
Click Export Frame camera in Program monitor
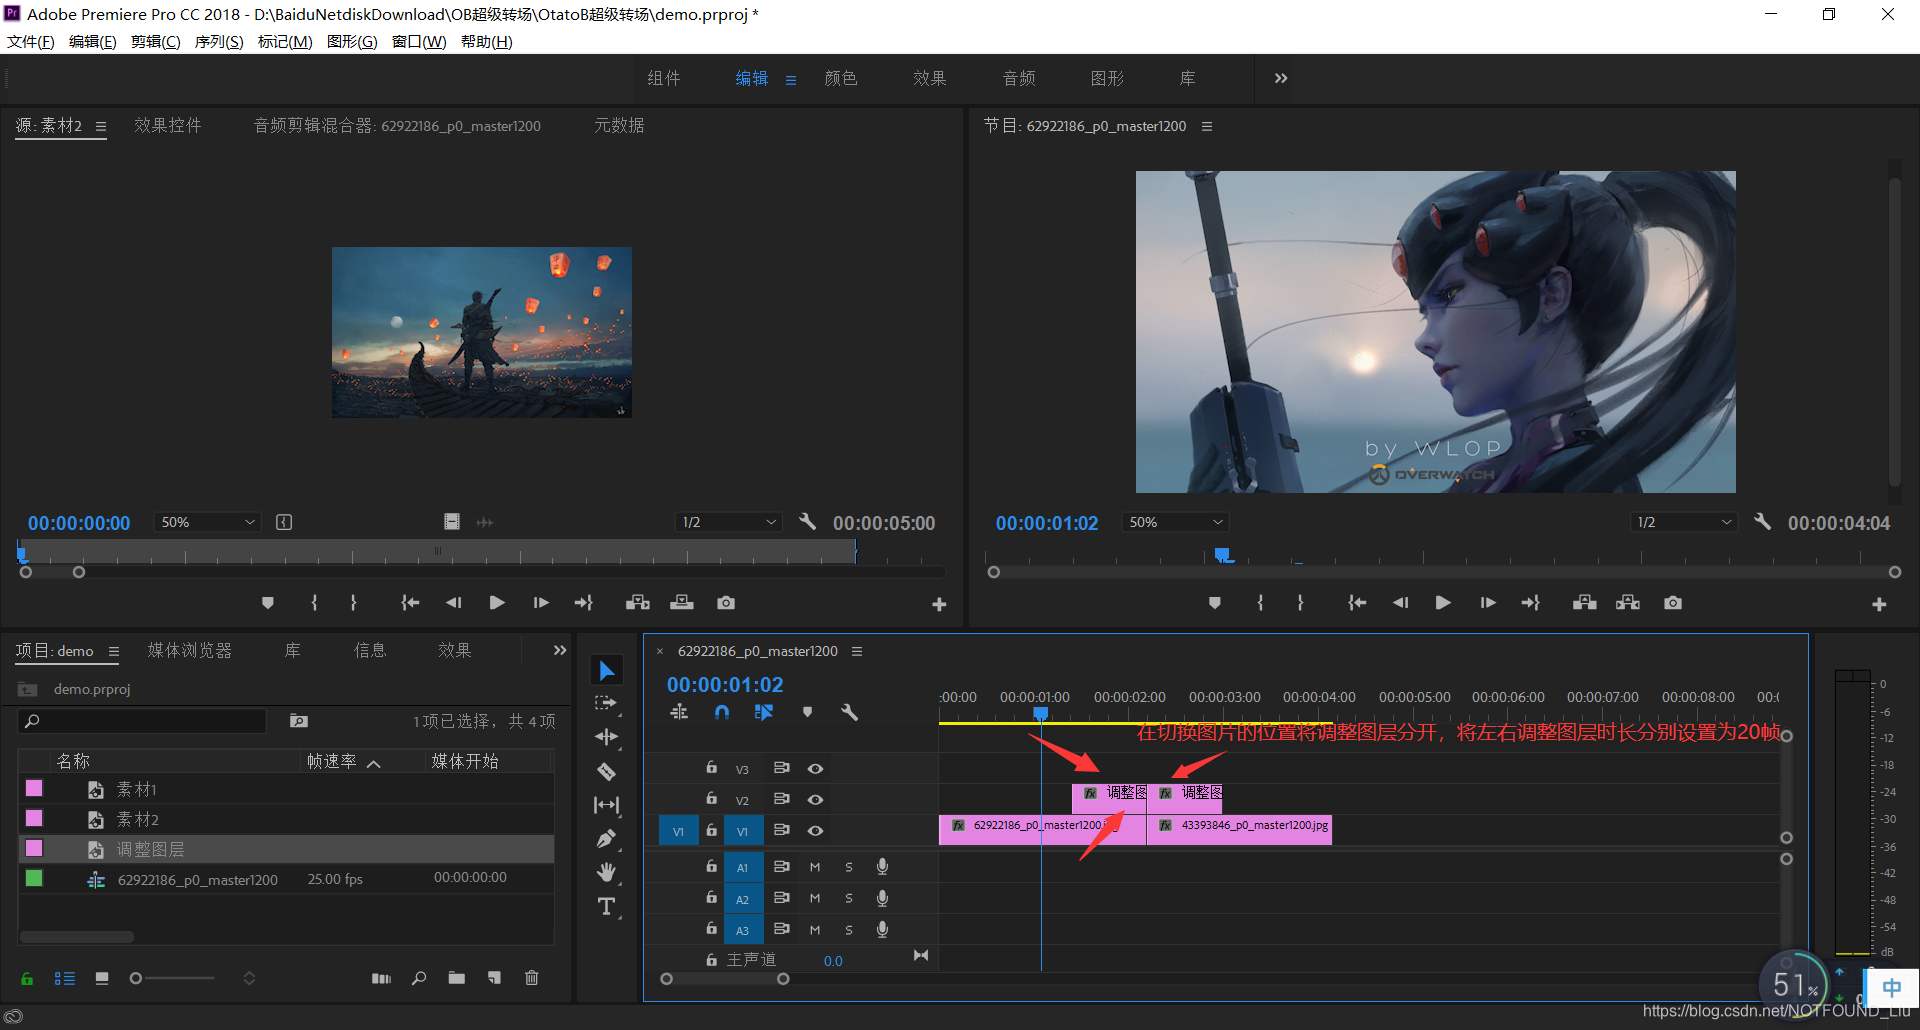tap(1672, 603)
